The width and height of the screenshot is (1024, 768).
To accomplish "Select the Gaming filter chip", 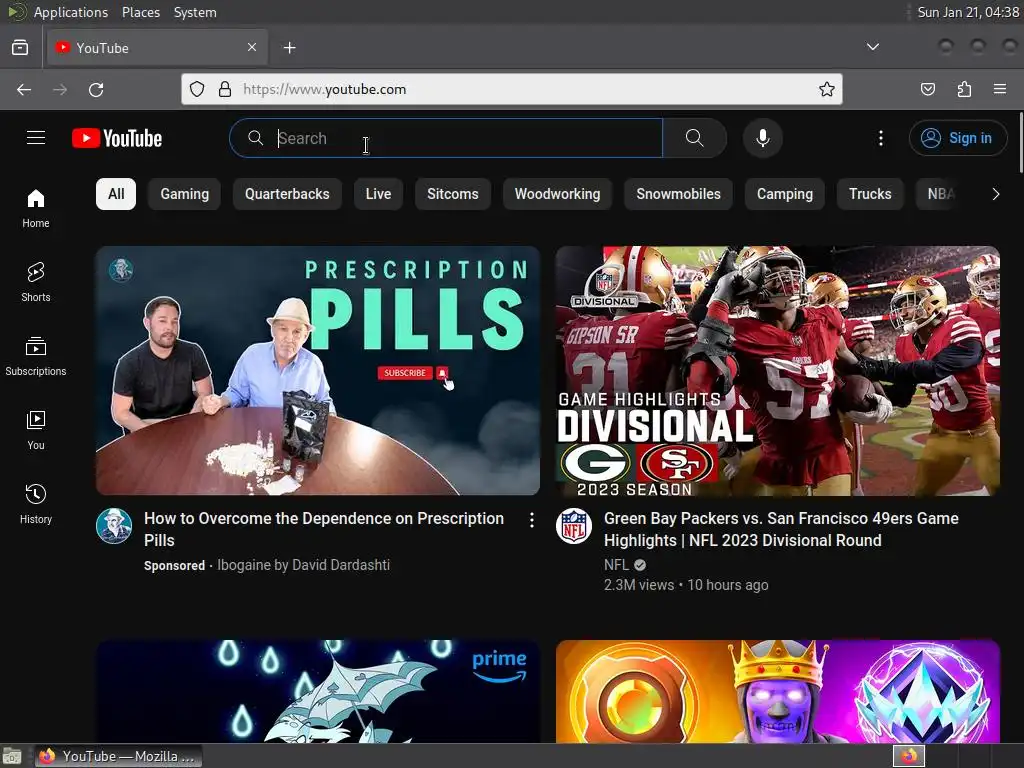I will pos(185,194).
